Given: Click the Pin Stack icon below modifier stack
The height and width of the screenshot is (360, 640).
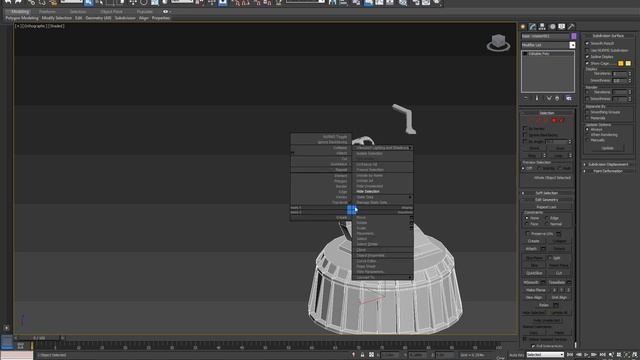Looking at the screenshot, I should point(526,98).
